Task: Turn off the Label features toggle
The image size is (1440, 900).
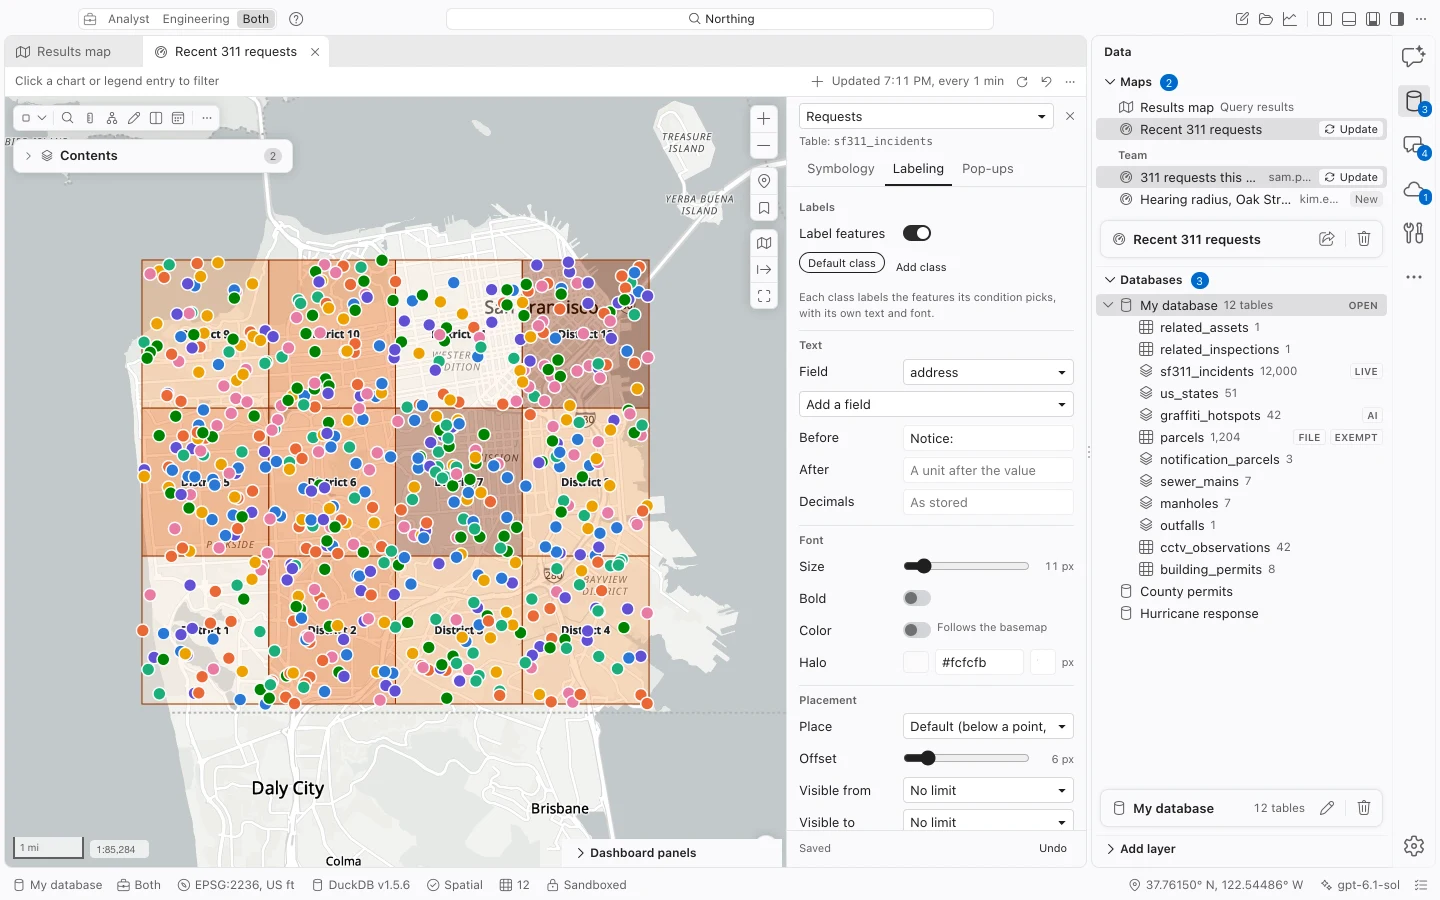Action: (x=917, y=233)
